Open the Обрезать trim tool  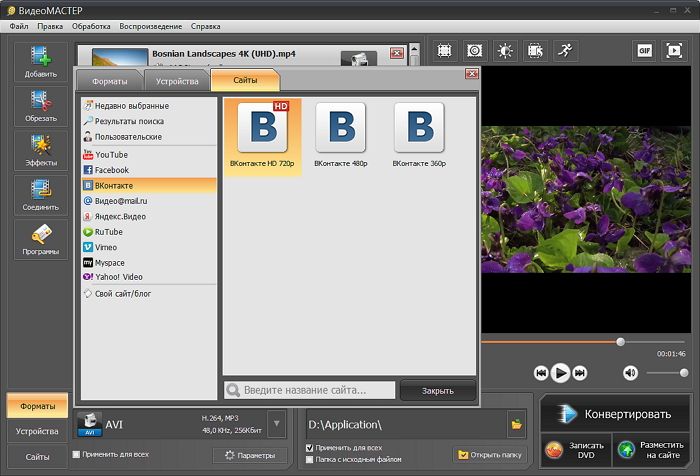[41, 106]
